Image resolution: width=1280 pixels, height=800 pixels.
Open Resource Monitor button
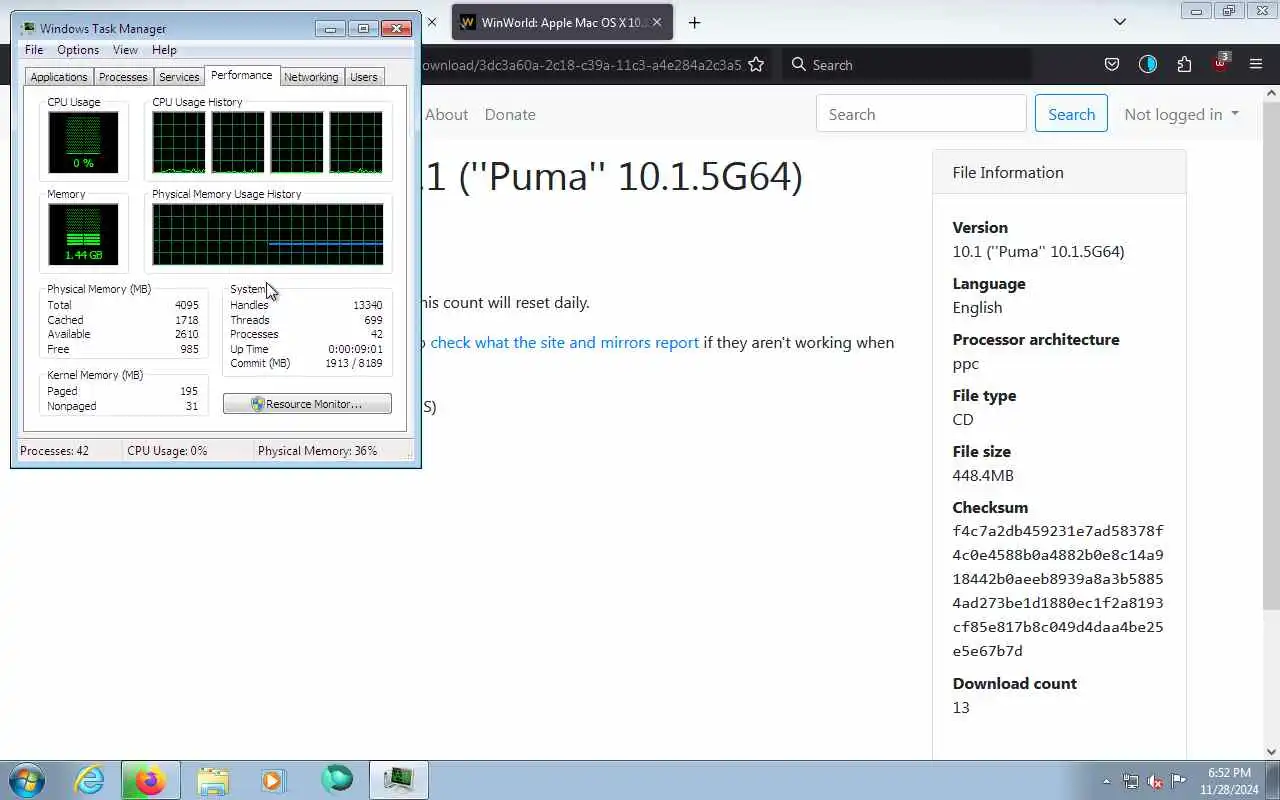click(x=307, y=404)
